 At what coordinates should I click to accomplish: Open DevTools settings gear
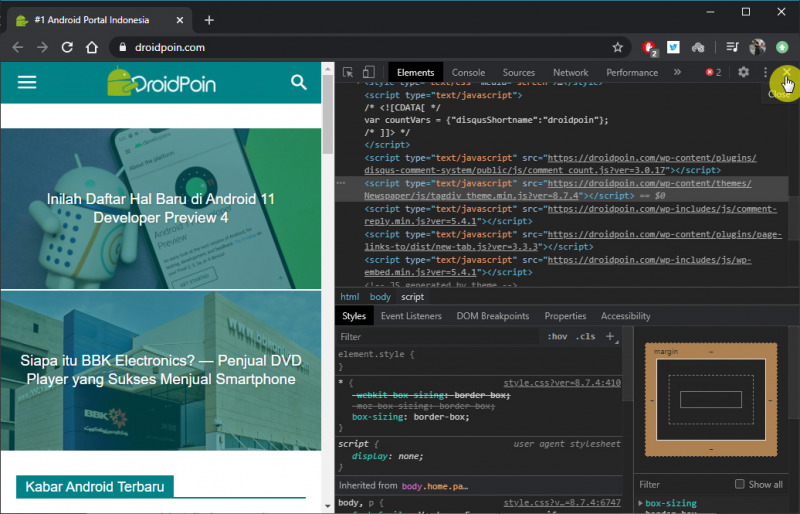click(x=743, y=72)
